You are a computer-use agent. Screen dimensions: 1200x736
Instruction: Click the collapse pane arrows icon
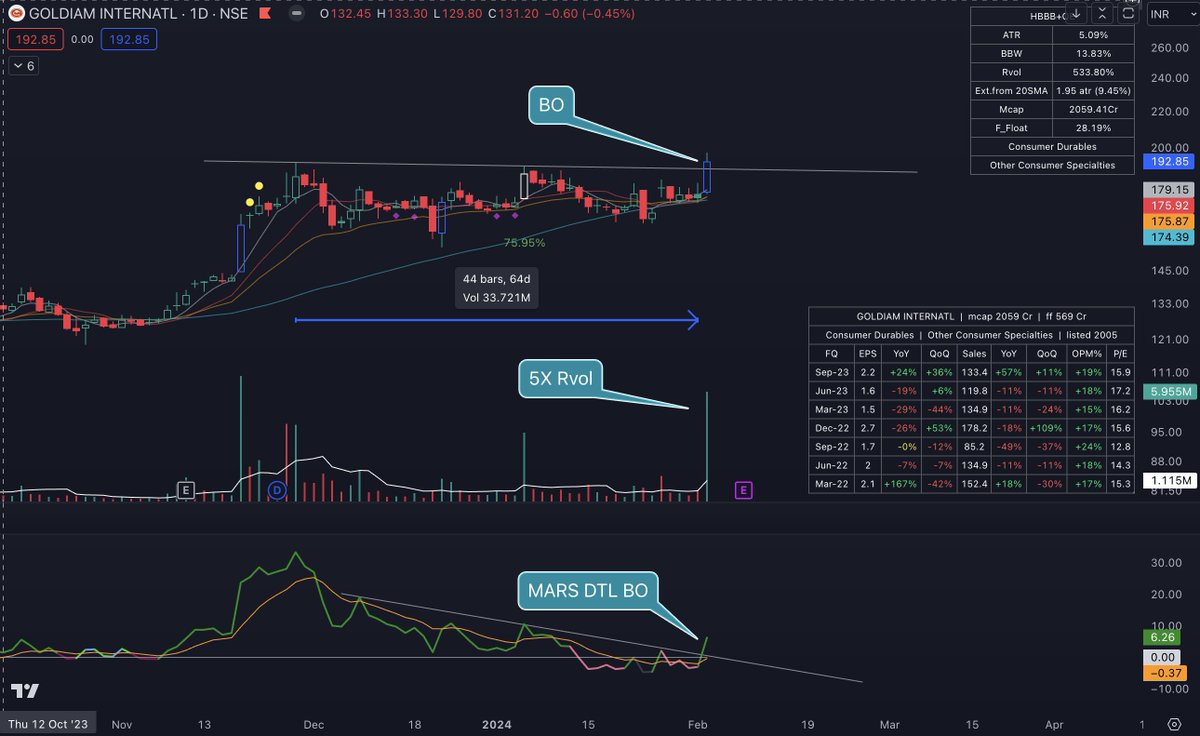pyautogui.click(x=1101, y=14)
